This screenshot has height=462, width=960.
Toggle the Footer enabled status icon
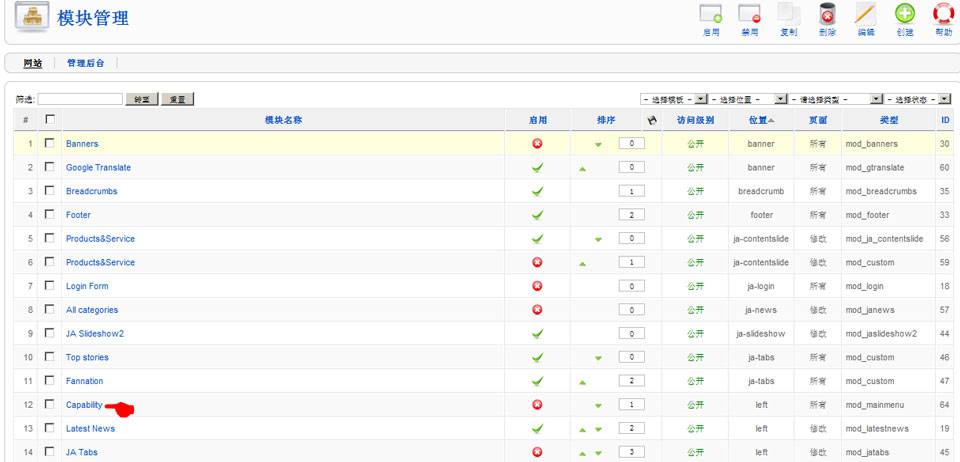[x=538, y=215]
